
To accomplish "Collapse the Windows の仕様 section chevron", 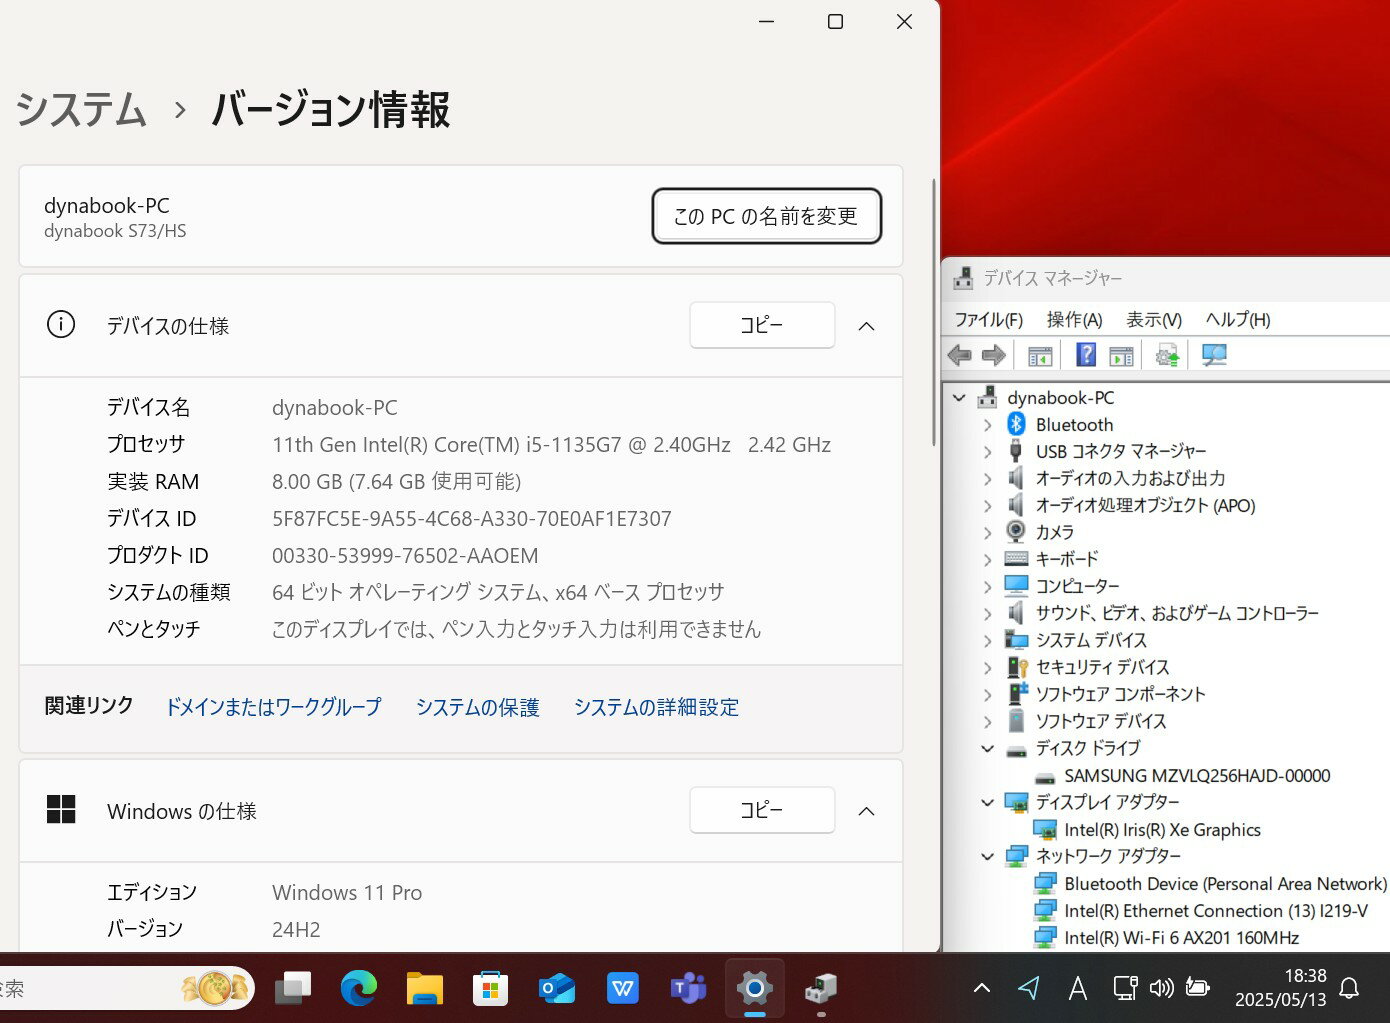I will (x=866, y=811).
